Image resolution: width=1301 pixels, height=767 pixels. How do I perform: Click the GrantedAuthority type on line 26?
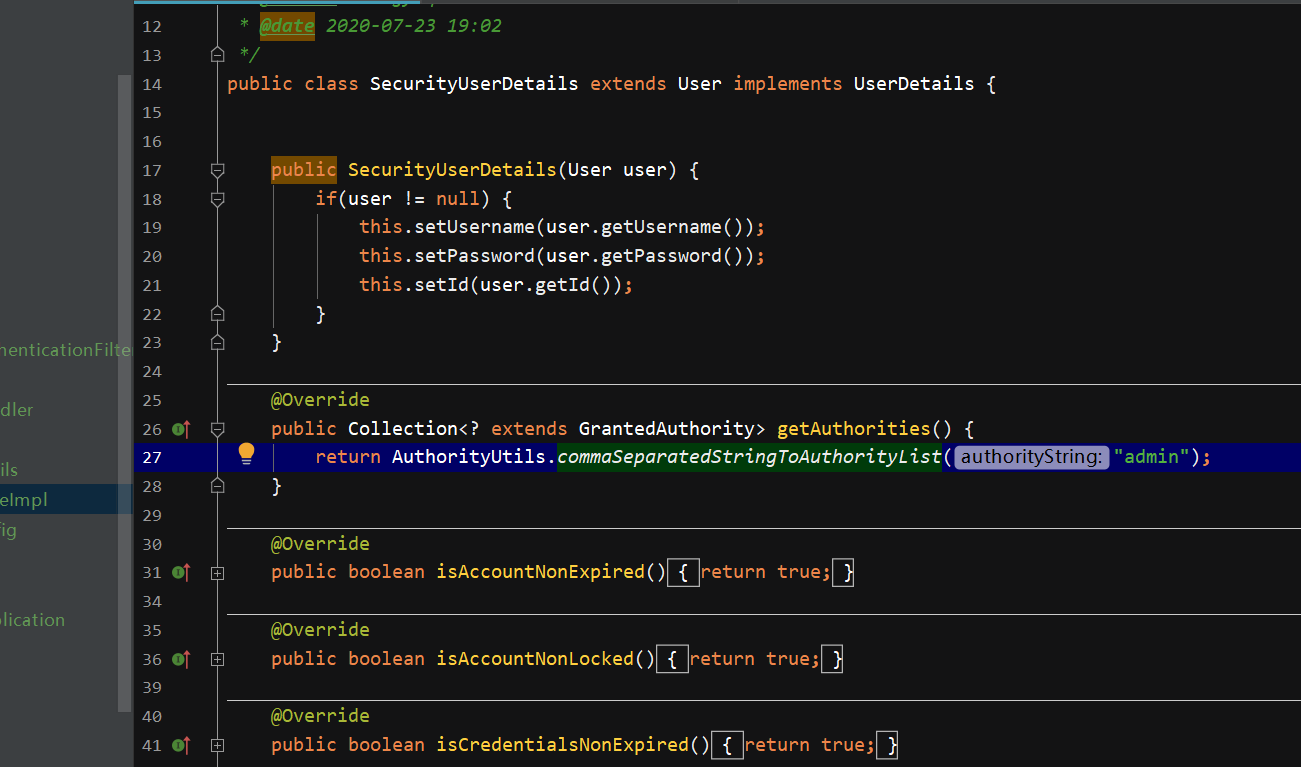click(x=665, y=428)
